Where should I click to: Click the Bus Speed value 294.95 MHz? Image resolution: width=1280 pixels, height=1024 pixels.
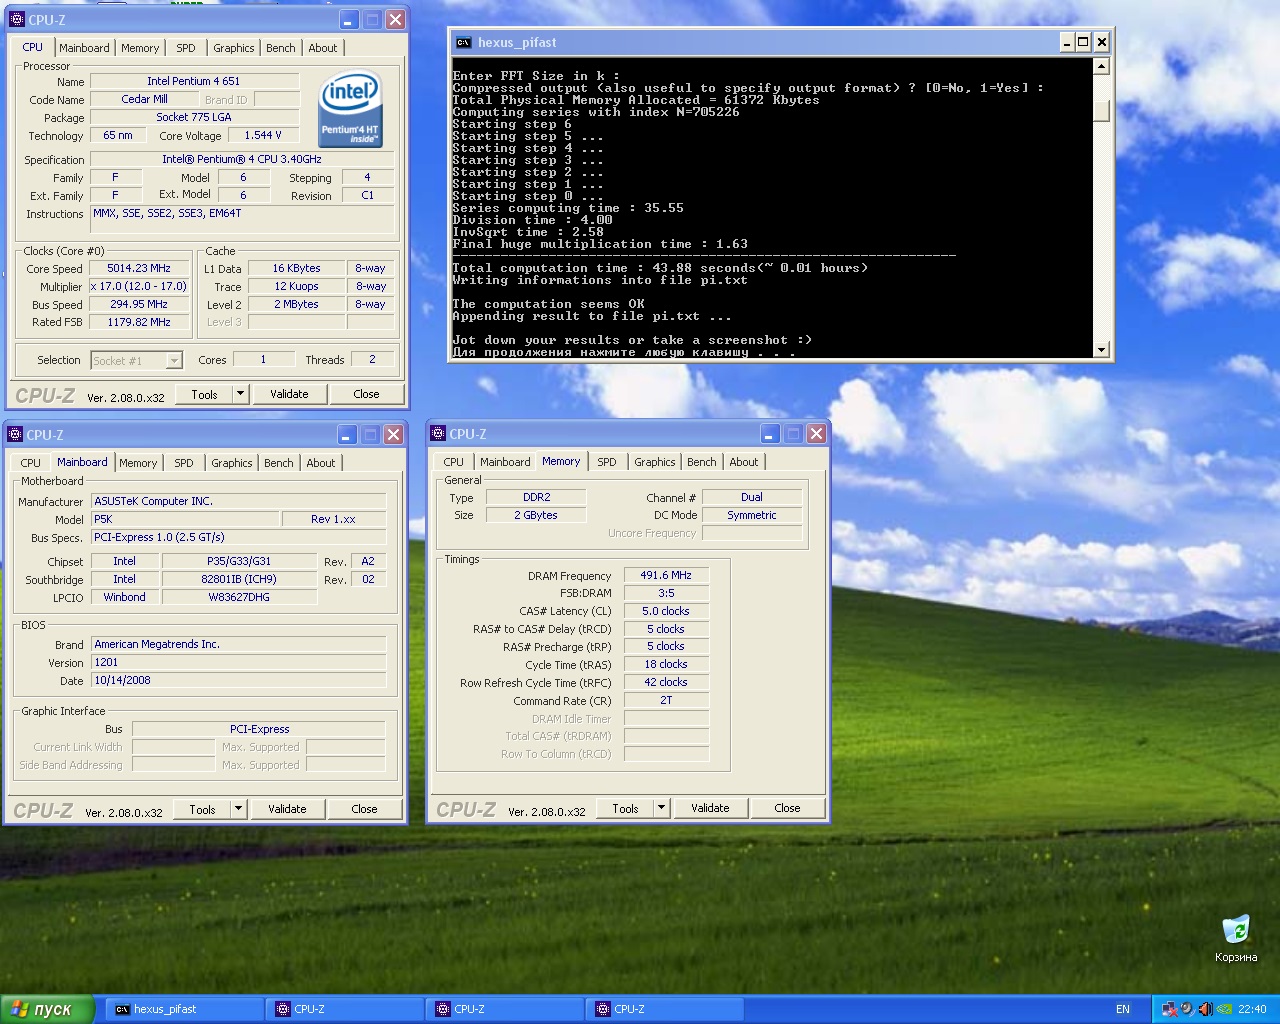[140, 304]
